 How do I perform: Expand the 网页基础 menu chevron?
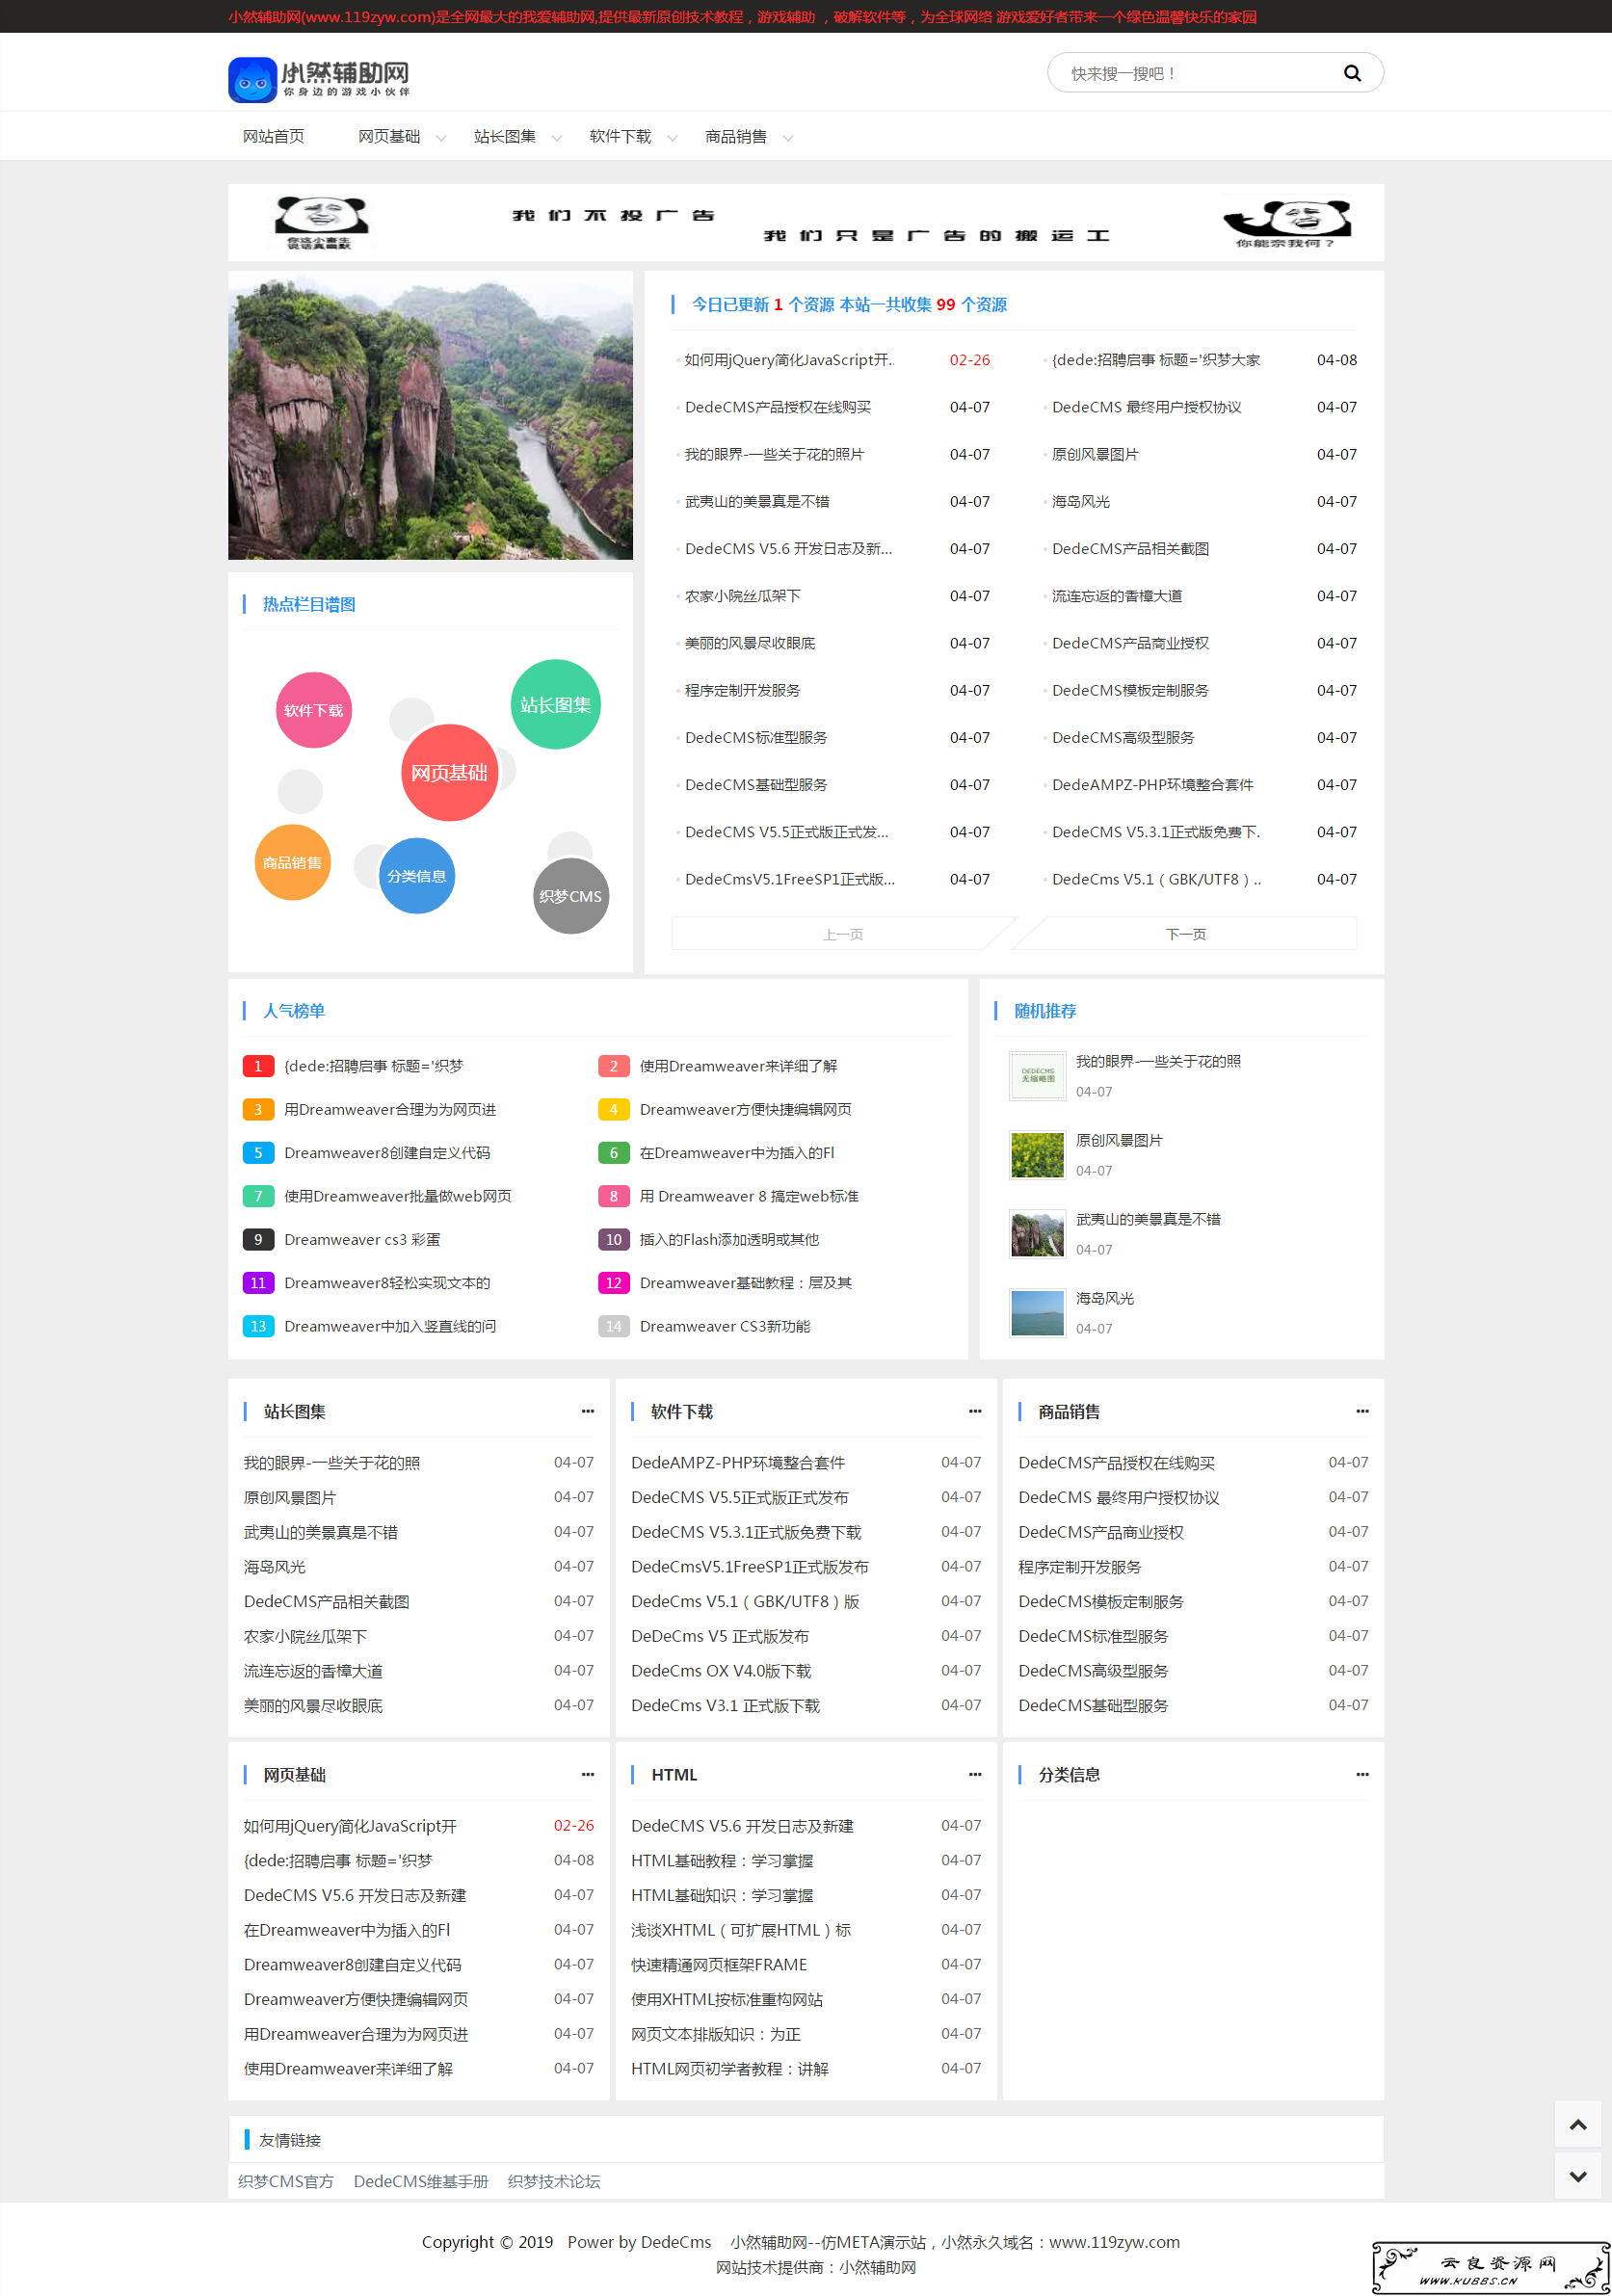[441, 138]
